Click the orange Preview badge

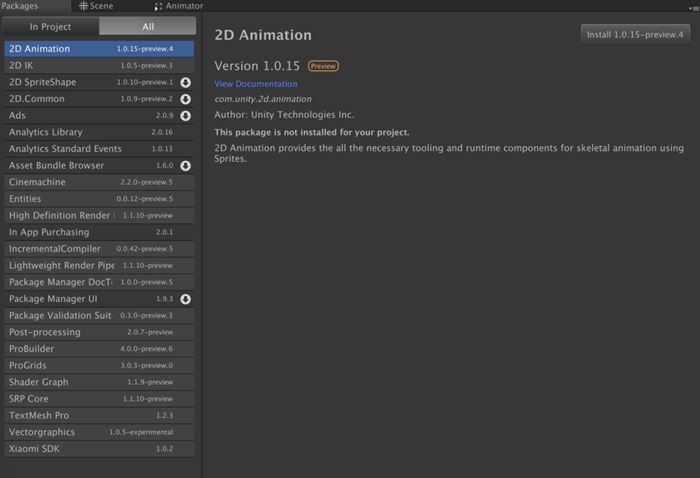(323, 66)
